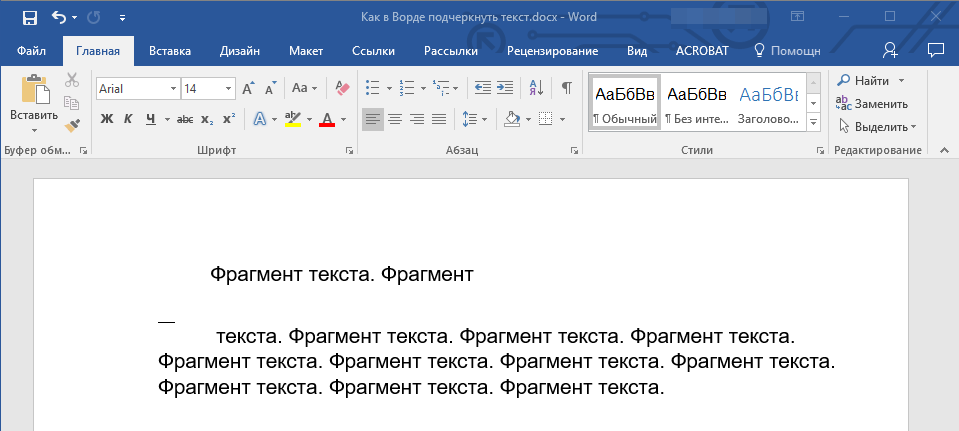Toggle bold formatting (Ж)
Image resolution: width=959 pixels, height=431 pixels.
(x=107, y=119)
